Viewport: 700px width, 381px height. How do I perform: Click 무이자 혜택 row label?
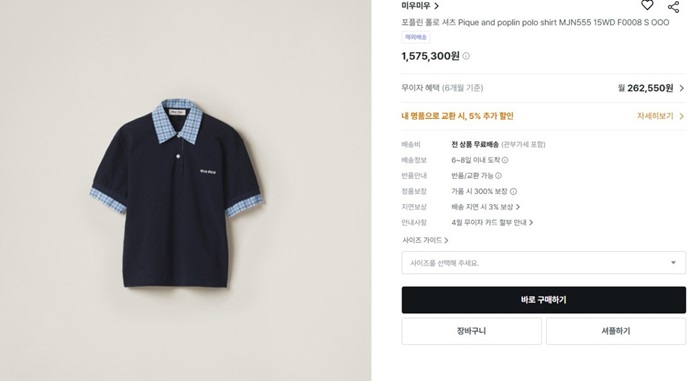(x=442, y=88)
